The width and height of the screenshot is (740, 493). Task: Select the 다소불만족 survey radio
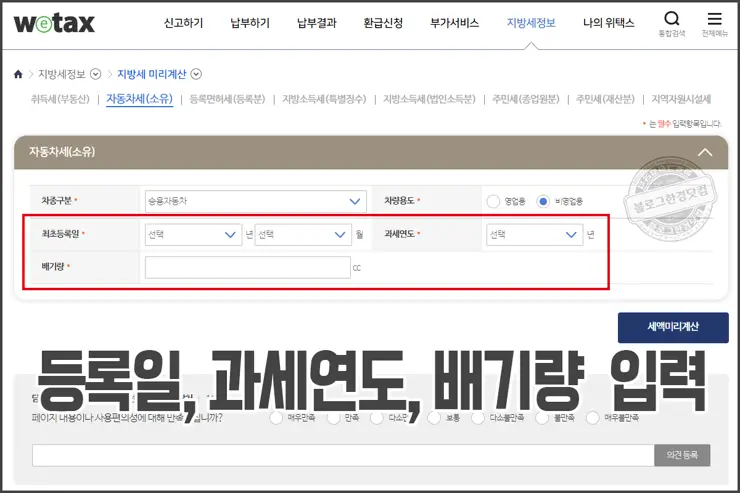(x=478, y=418)
